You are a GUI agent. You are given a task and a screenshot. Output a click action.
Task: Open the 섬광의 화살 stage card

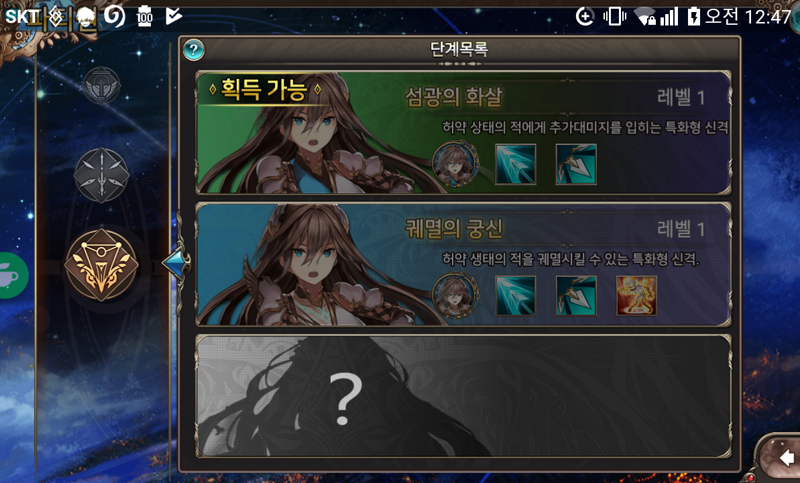[x=463, y=133]
